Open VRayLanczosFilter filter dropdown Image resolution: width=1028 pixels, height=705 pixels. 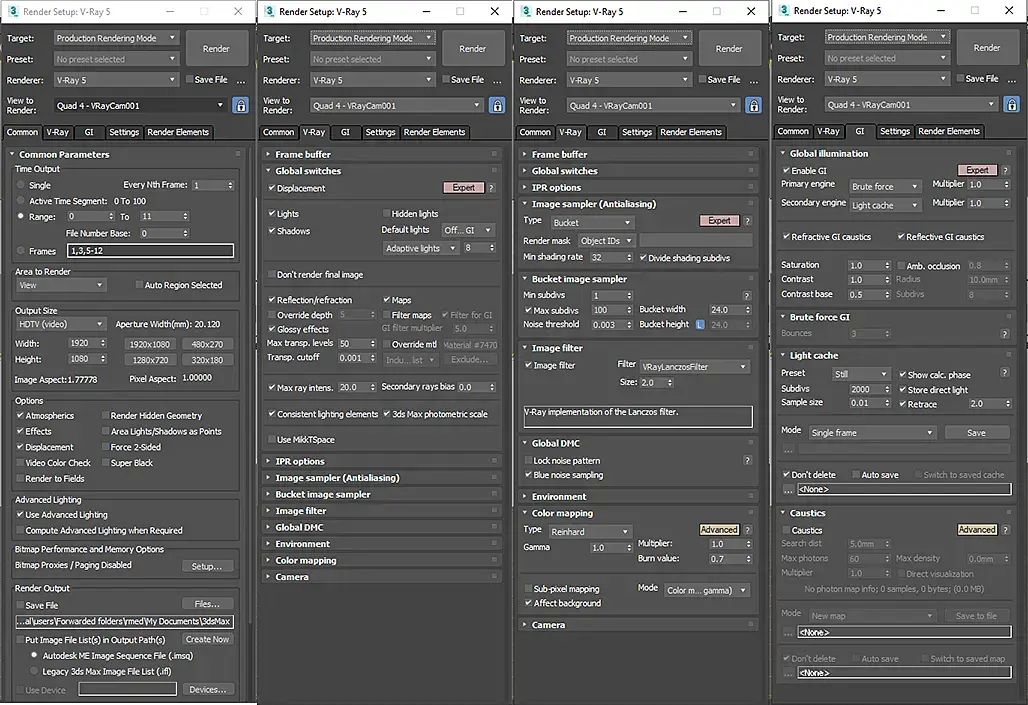(x=694, y=367)
